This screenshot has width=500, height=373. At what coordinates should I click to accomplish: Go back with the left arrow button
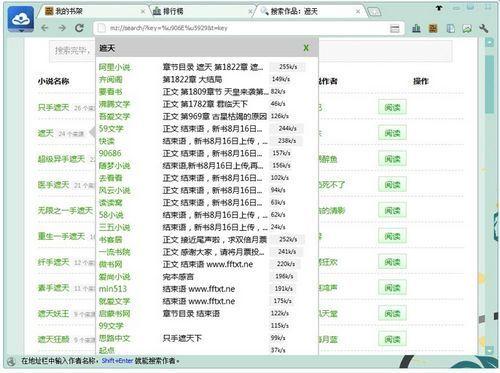pos(45,28)
